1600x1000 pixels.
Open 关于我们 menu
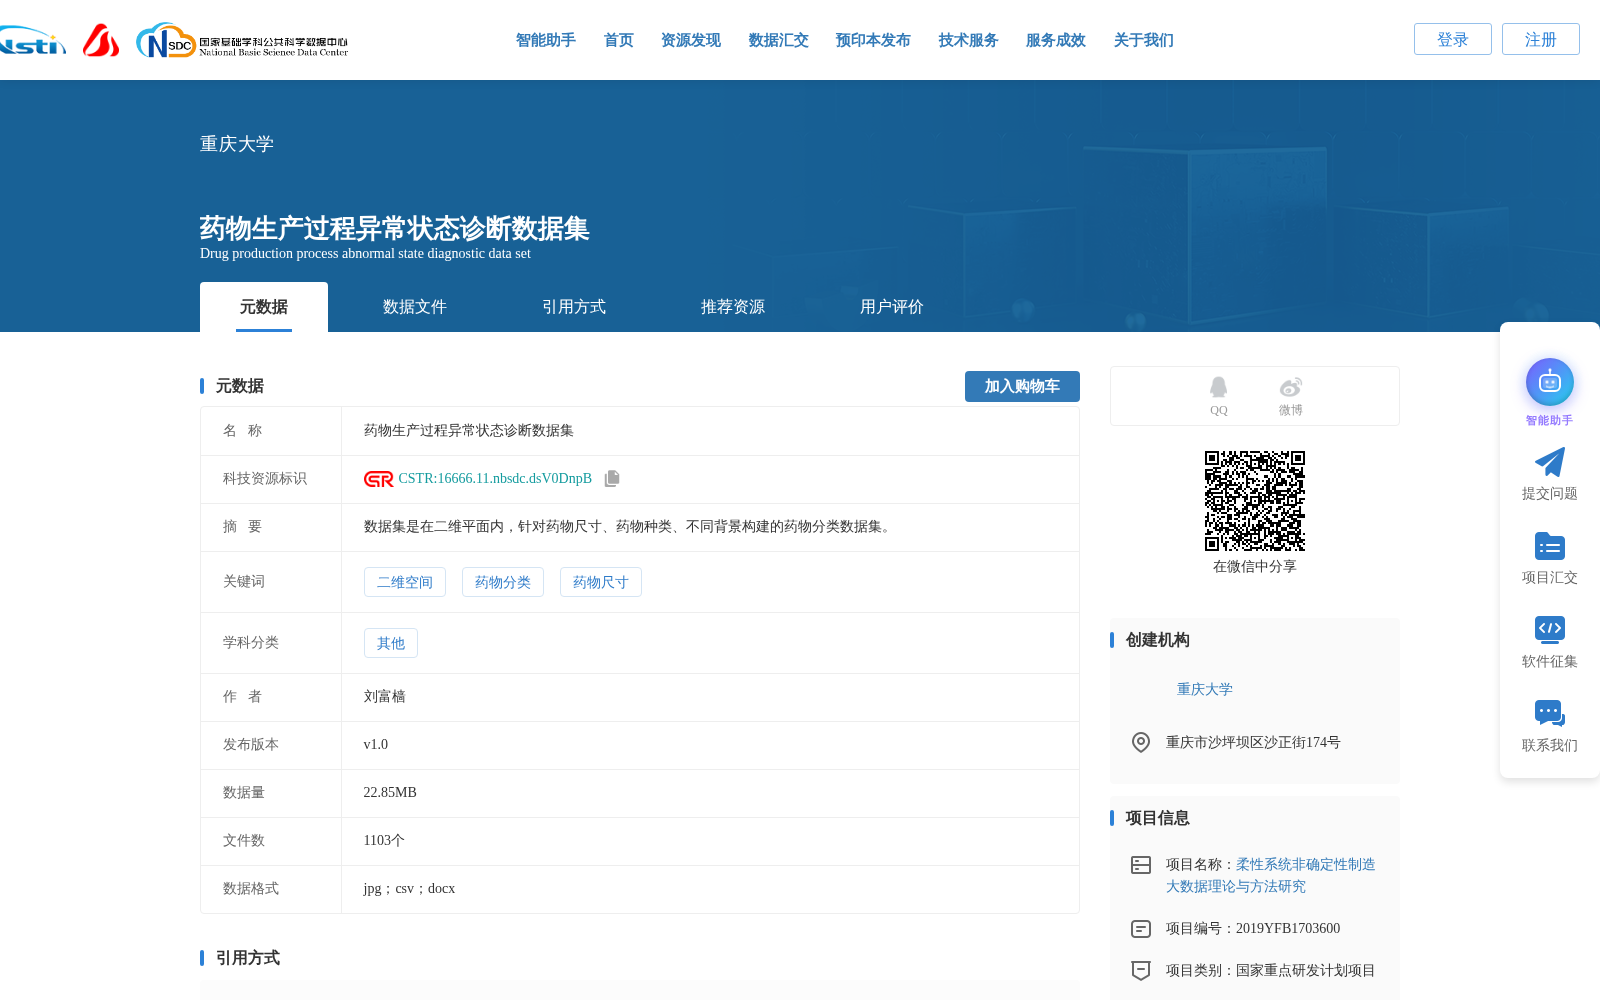coord(1144,40)
